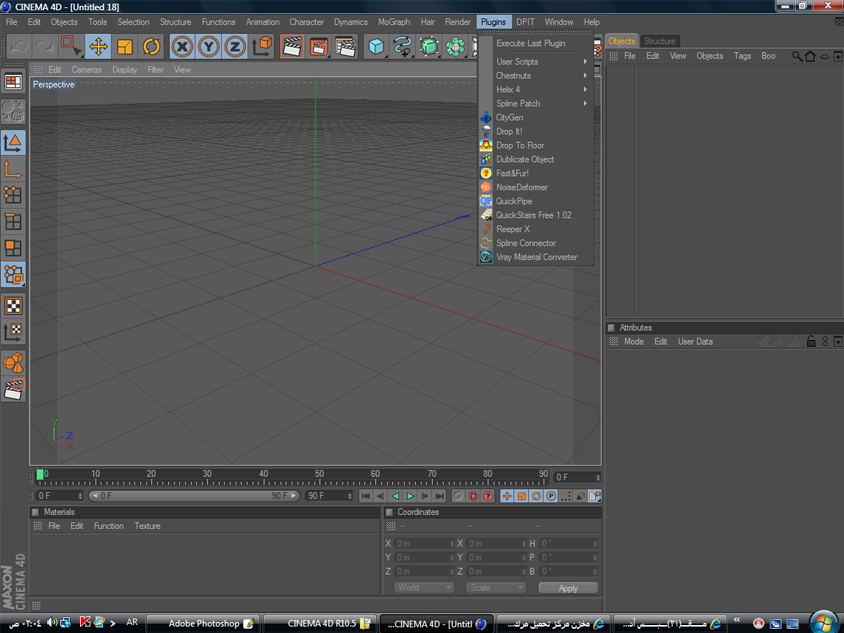Open the MoGraph menu
The height and width of the screenshot is (633, 844).
coord(393,22)
